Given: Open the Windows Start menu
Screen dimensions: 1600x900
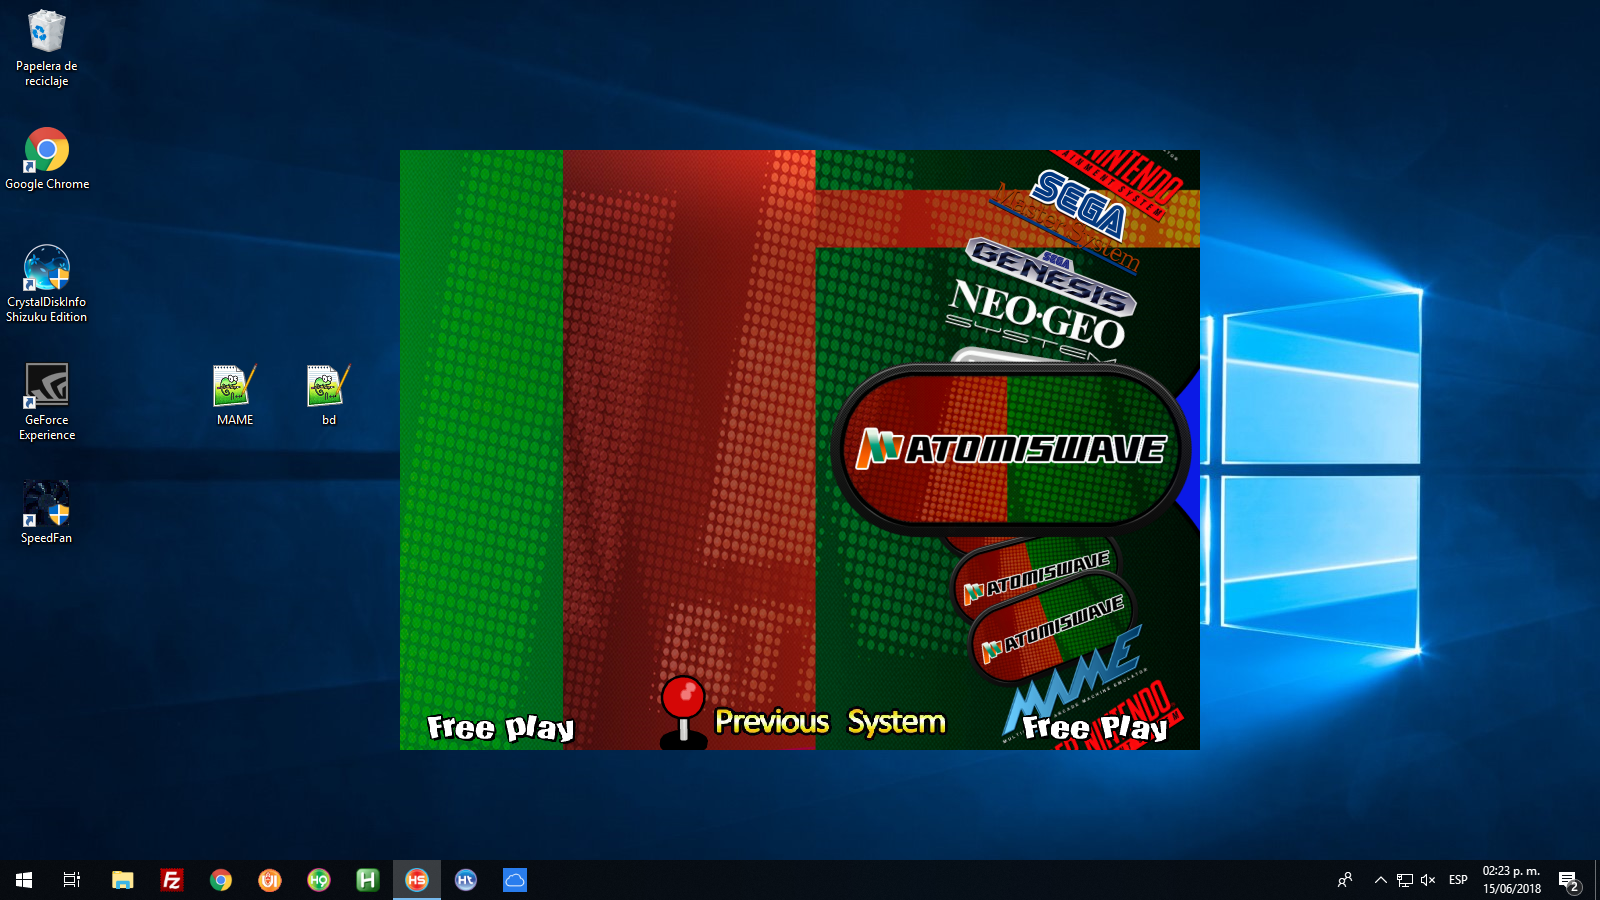Looking at the screenshot, I should click(x=24, y=880).
